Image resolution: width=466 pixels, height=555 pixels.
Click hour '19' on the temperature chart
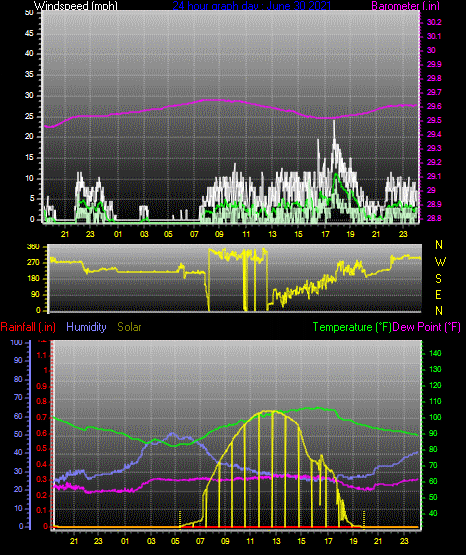pyautogui.click(x=353, y=541)
